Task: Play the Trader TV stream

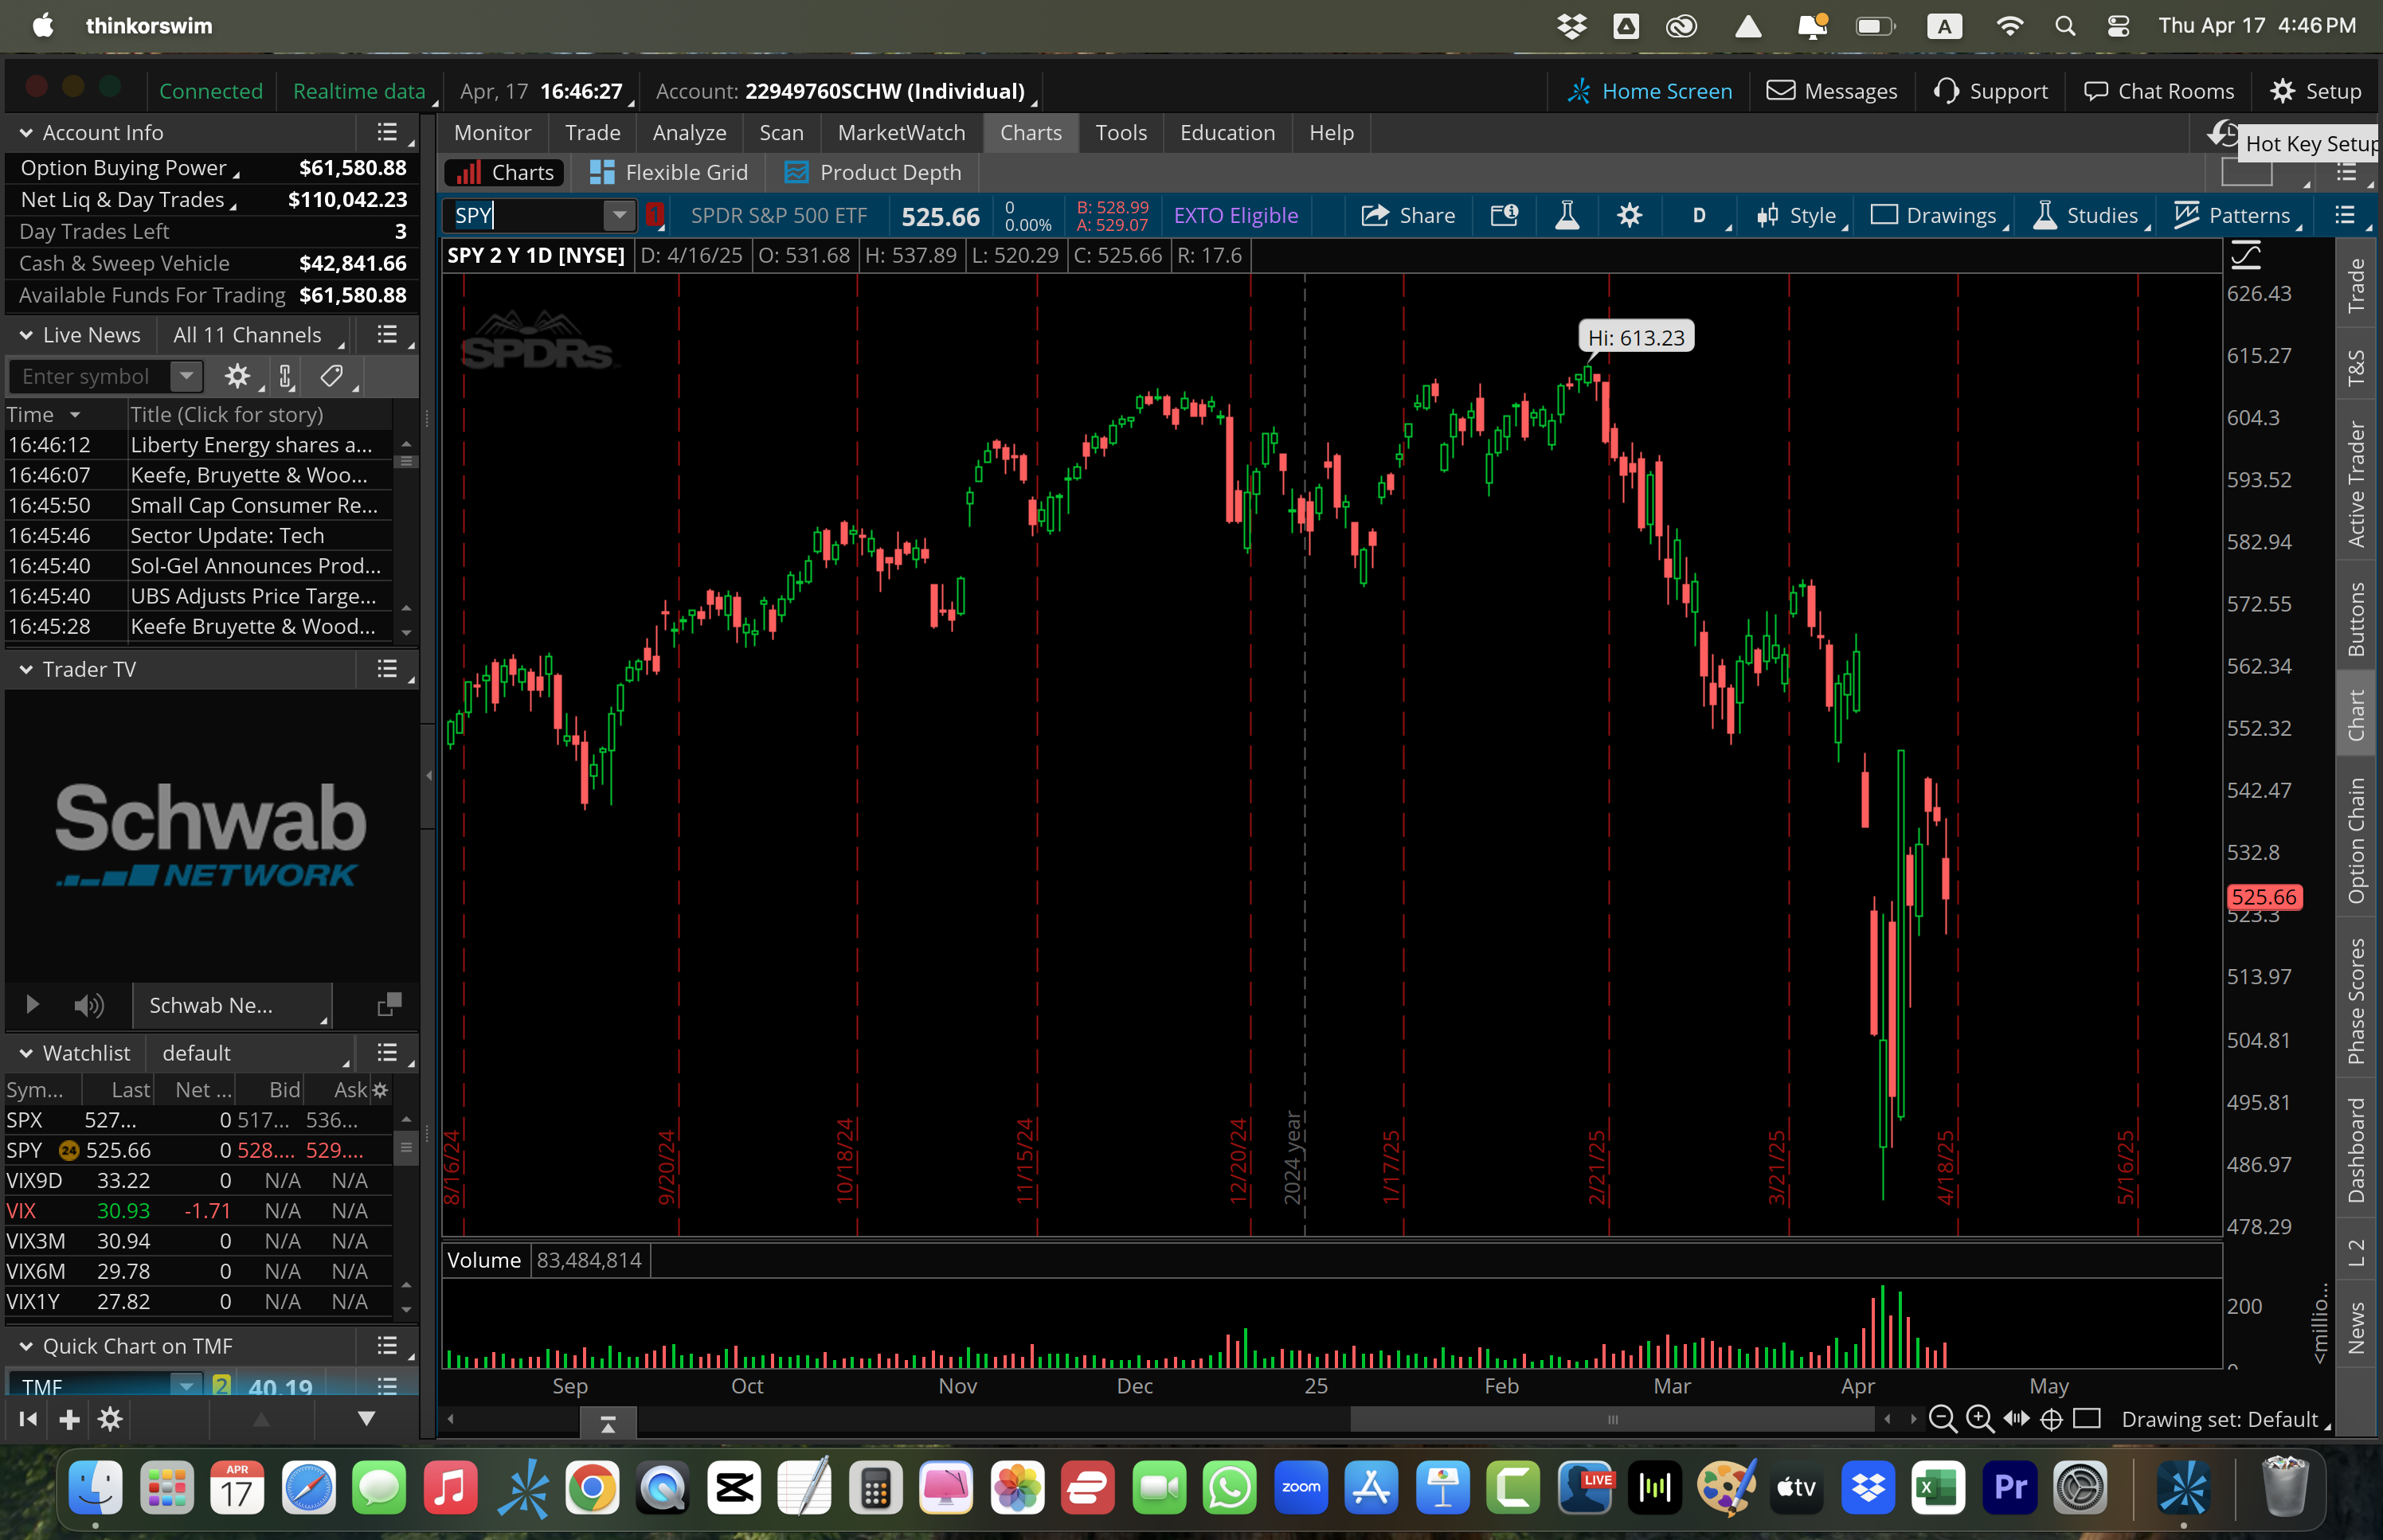Action: click(32, 1004)
